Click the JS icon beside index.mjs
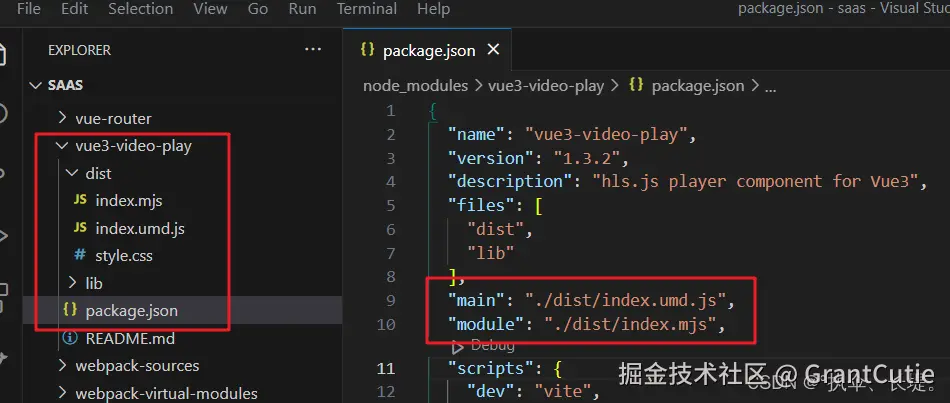This screenshot has width=950, height=403. (x=80, y=200)
